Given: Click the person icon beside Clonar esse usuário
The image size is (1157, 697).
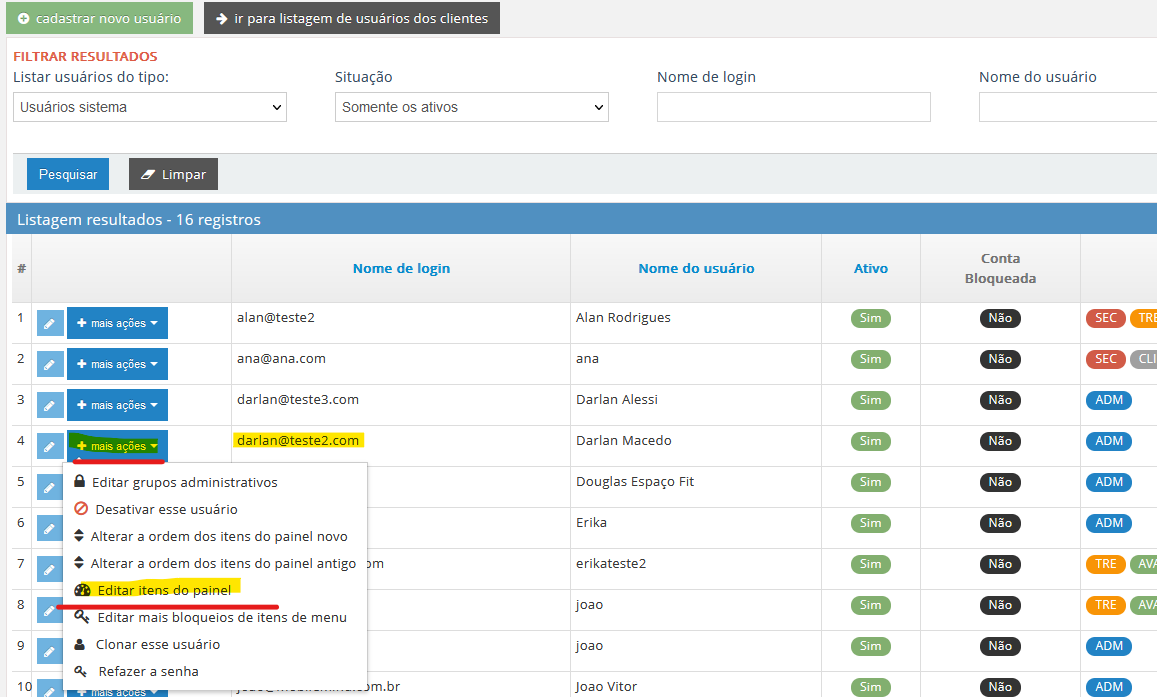Looking at the screenshot, I should point(81,644).
